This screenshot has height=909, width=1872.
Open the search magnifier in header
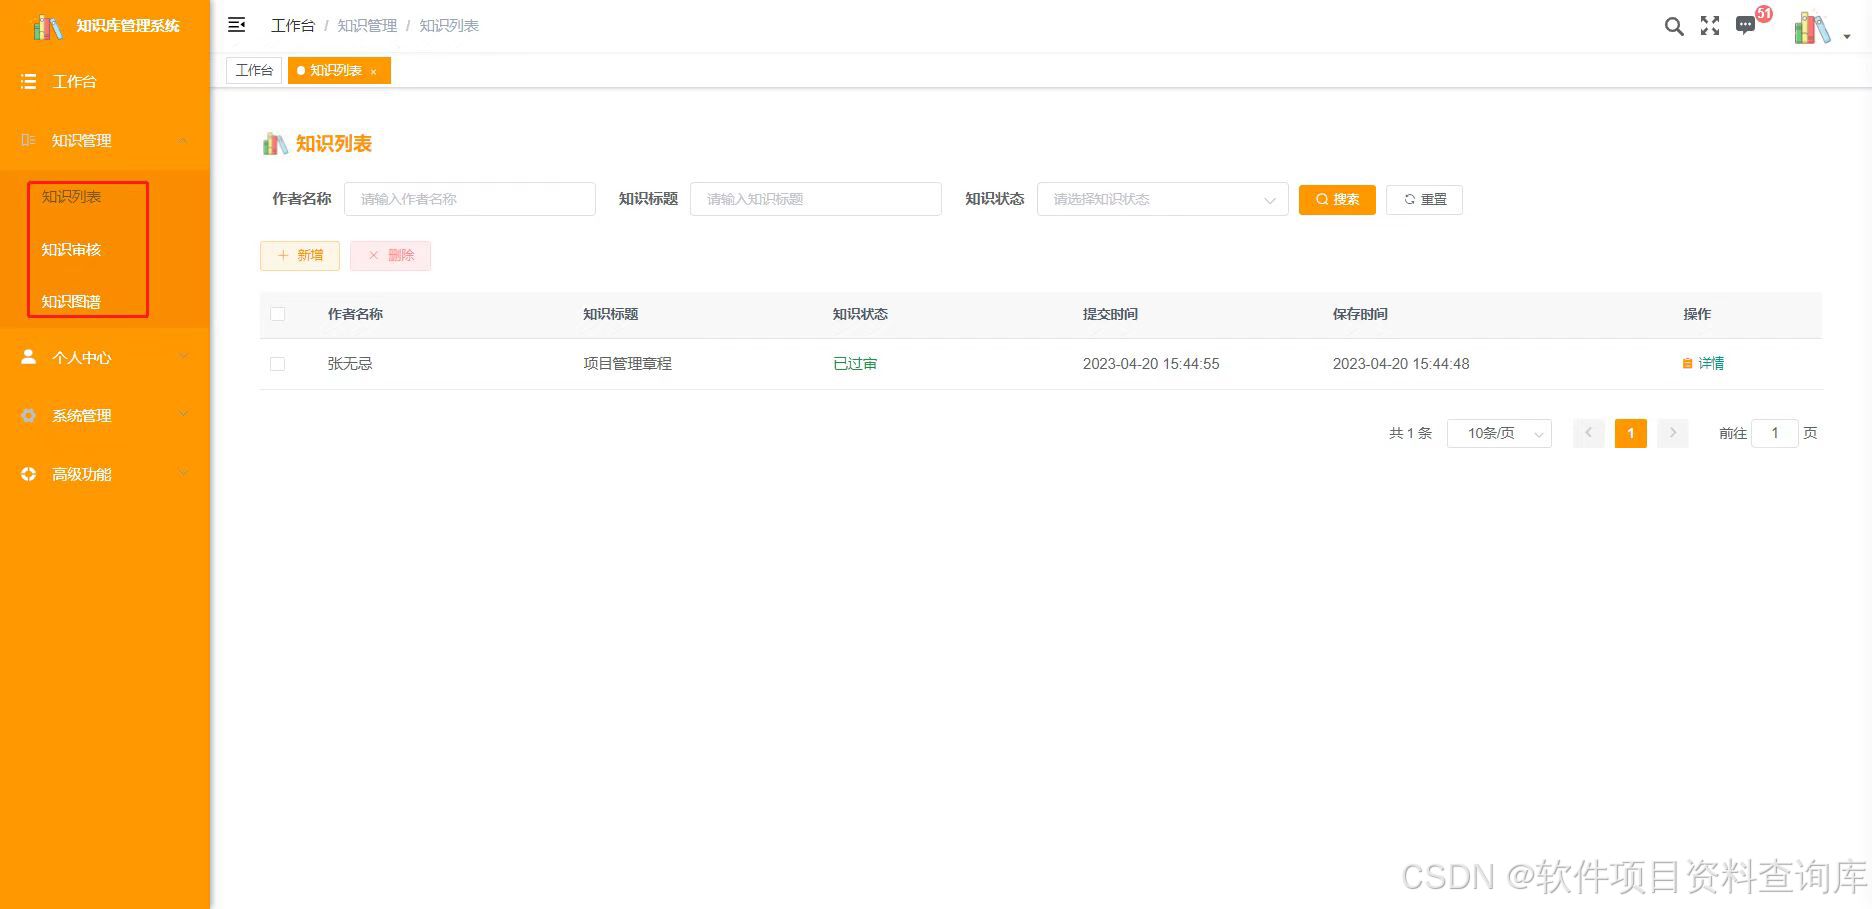pyautogui.click(x=1673, y=27)
